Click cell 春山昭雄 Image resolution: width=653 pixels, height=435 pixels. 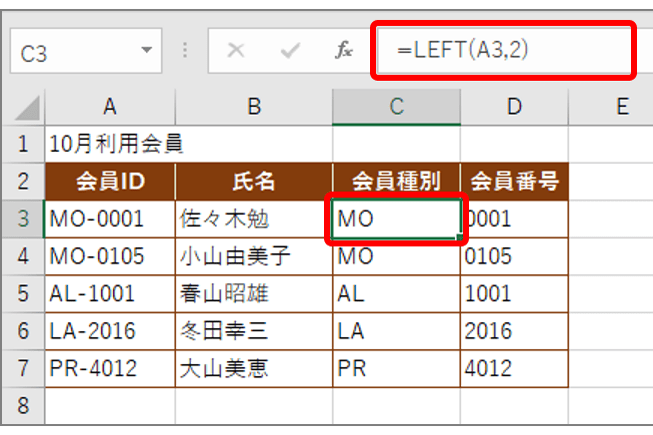point(254,294)
